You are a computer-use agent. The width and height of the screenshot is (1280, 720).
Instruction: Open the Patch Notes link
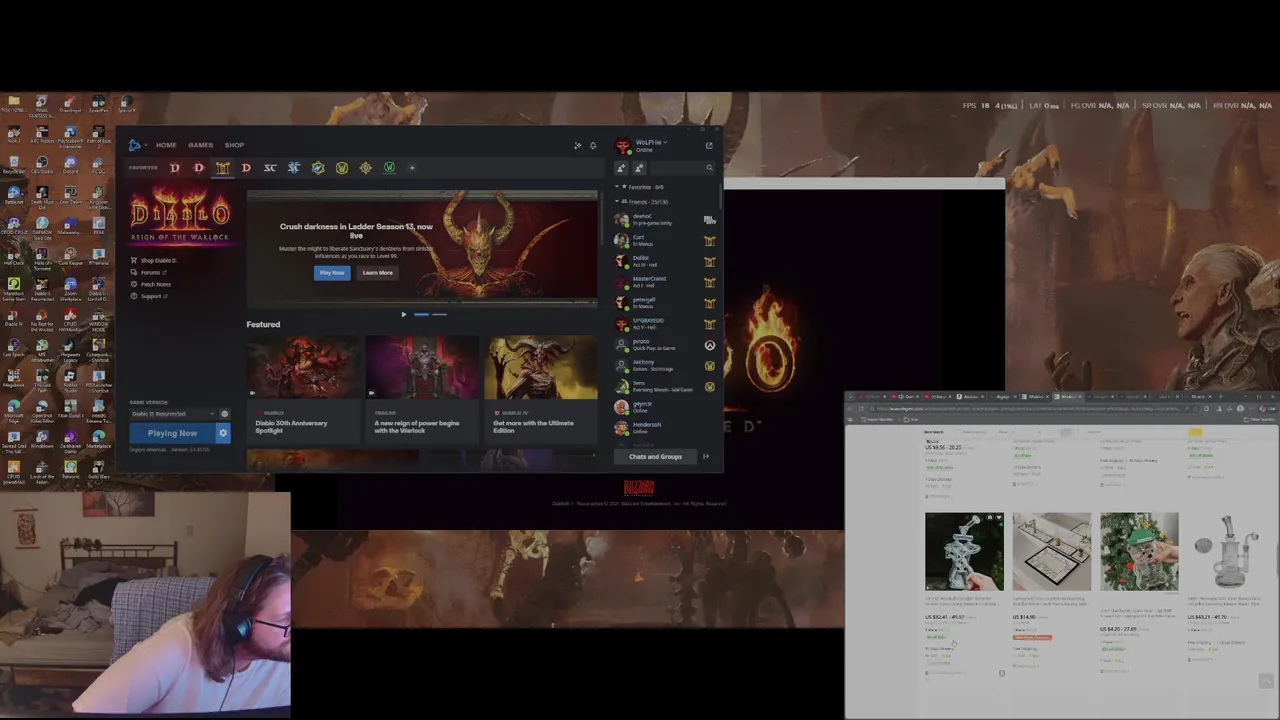click(152, 284)
